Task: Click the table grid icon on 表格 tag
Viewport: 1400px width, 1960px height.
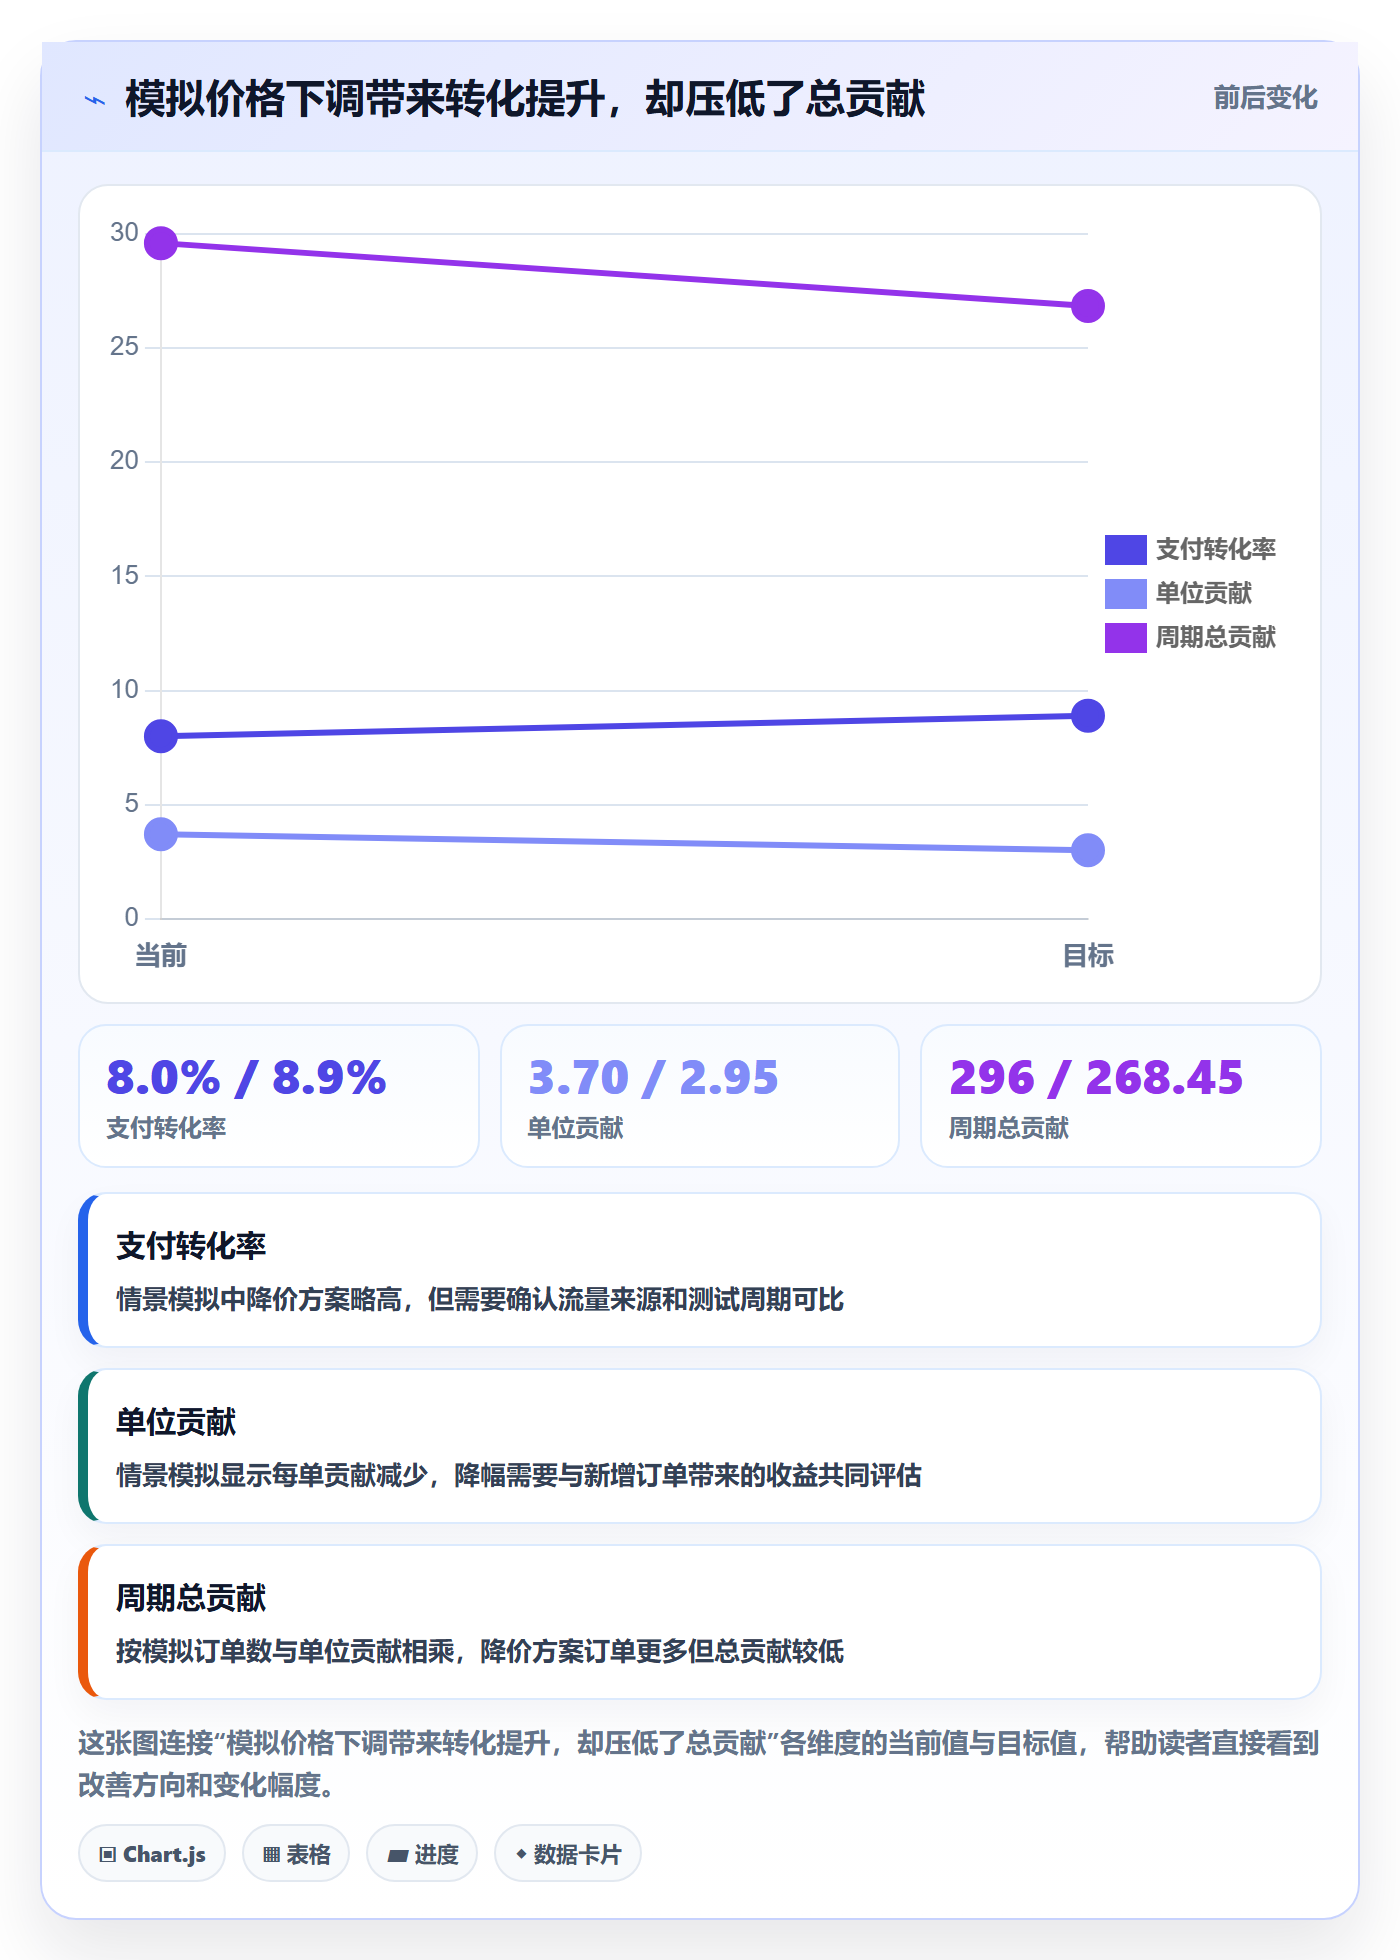Action: [271, 1855]
